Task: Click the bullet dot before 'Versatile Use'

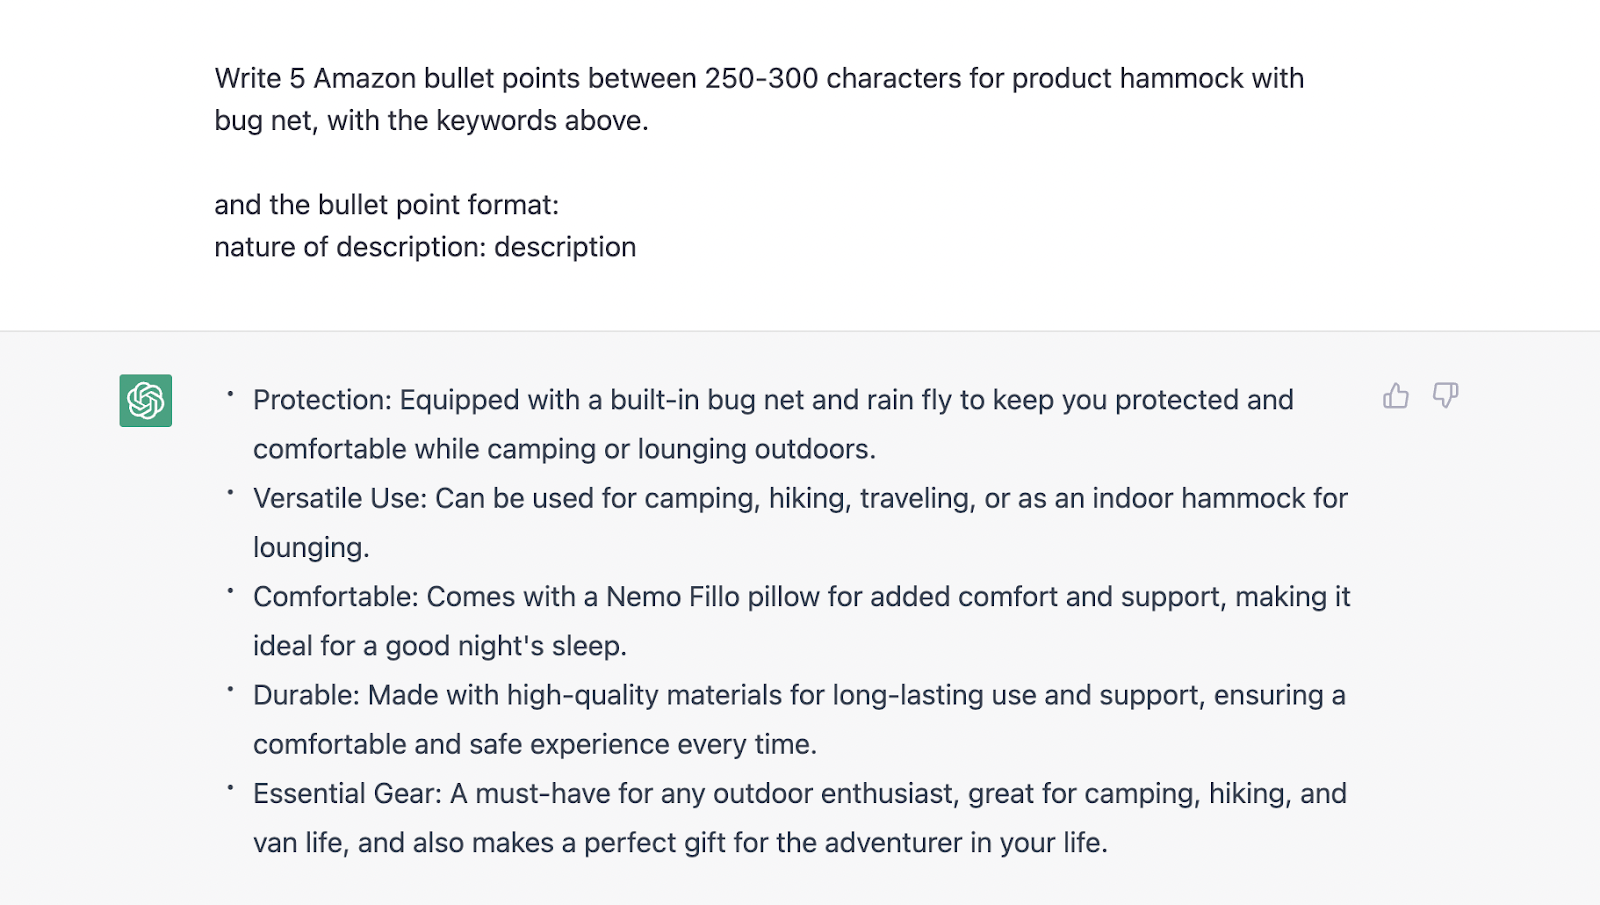Action: tap(230, 493)
